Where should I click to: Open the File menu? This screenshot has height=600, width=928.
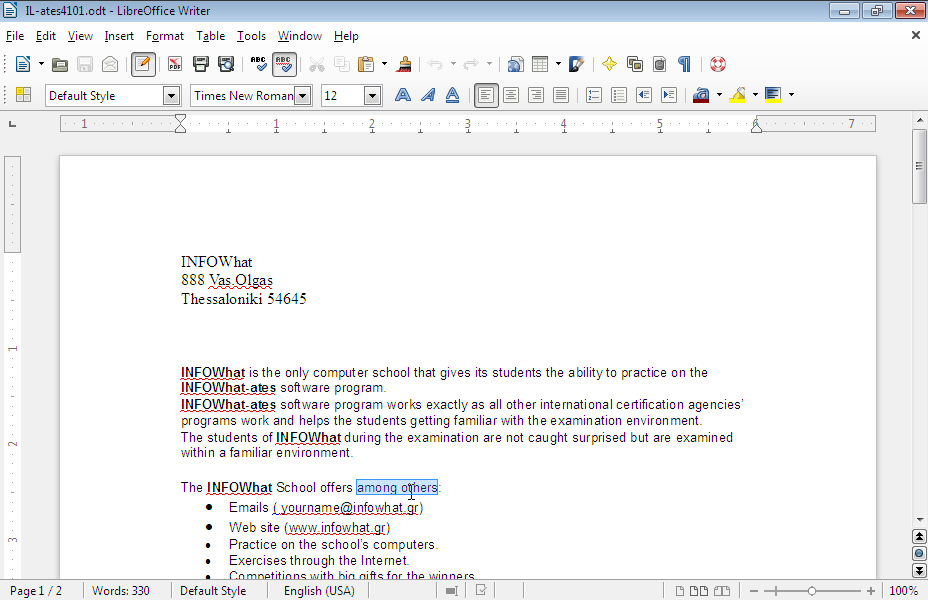coord(15,36)
